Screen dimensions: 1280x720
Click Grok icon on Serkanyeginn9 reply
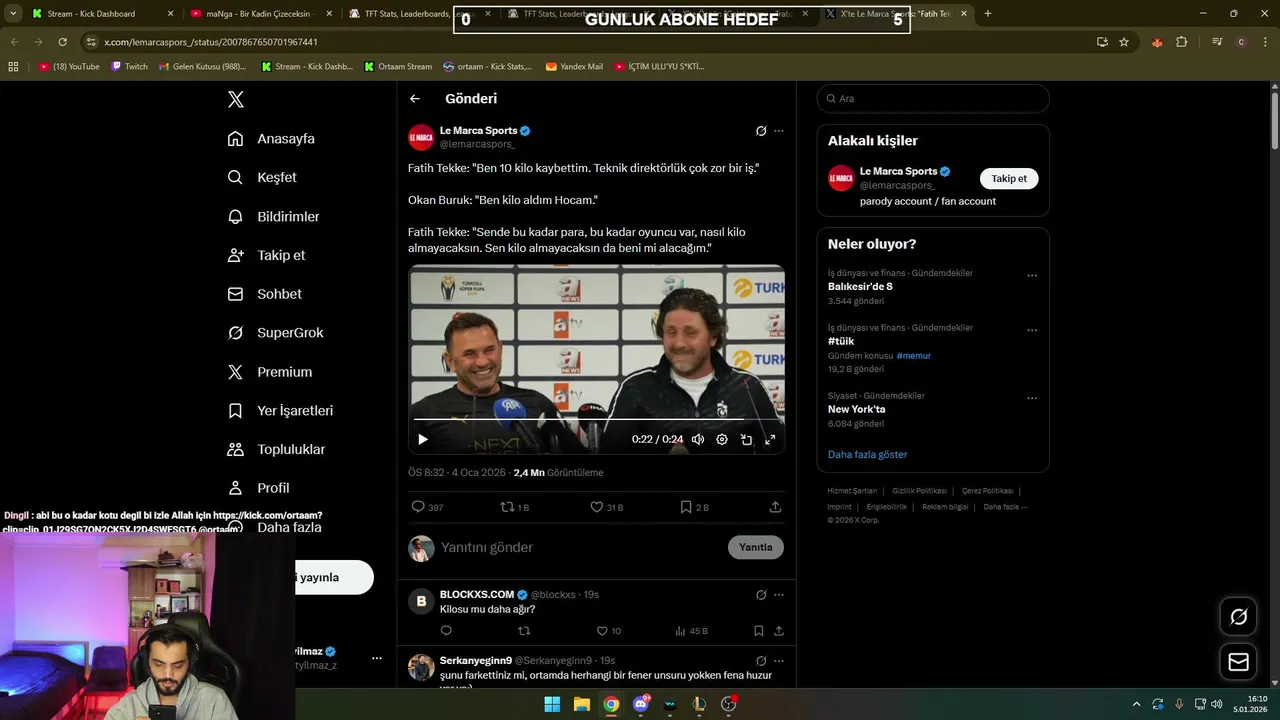tap(761, 661)
